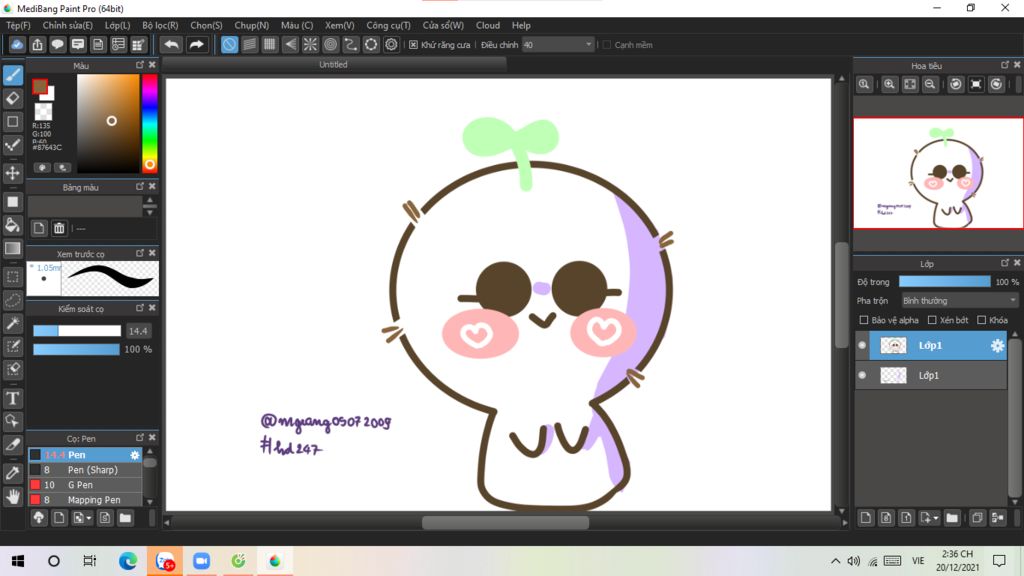
Task: Select the Mapping Pen brush
Action: pyautogui.click(x=85, y=500)
